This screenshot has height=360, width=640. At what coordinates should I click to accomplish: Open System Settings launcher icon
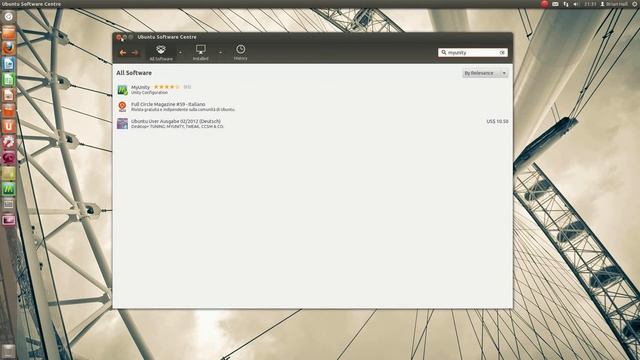pos(9,142)
